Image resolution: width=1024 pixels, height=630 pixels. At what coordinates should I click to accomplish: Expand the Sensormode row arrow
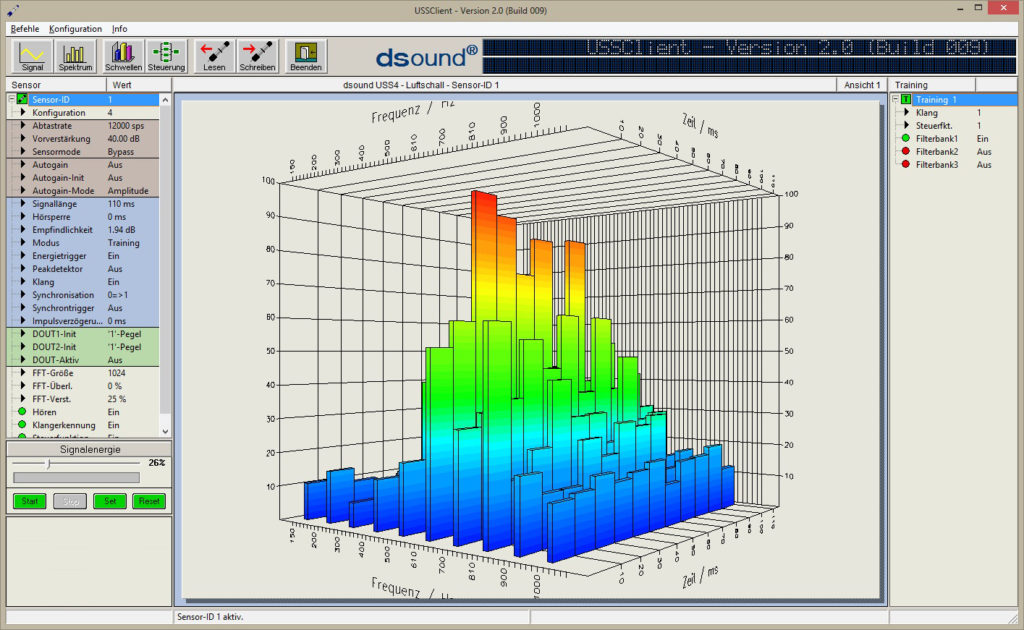click(23, 151)
